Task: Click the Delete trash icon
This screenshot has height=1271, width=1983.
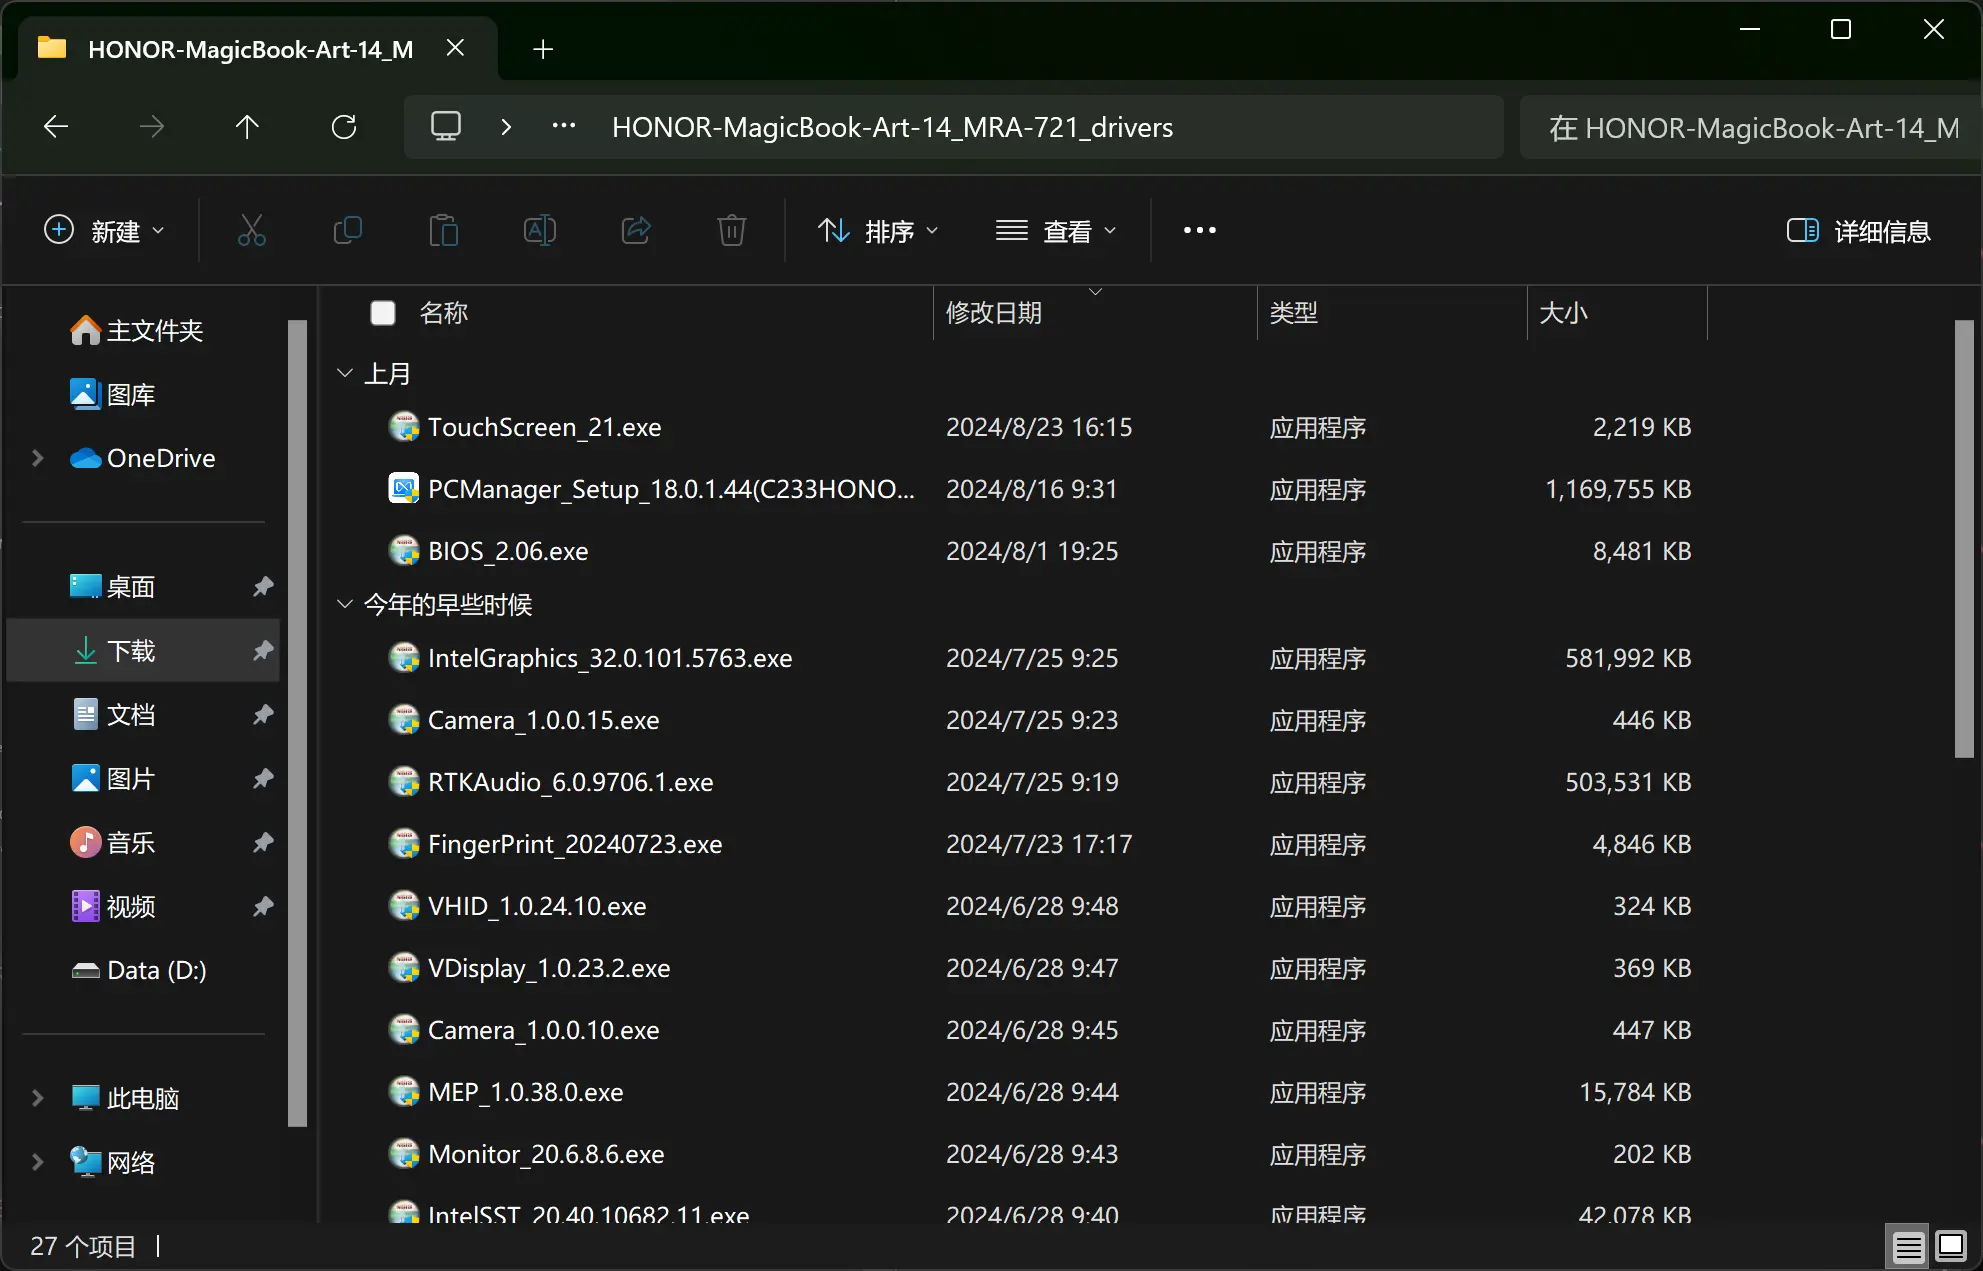Action: coord(732,231)
